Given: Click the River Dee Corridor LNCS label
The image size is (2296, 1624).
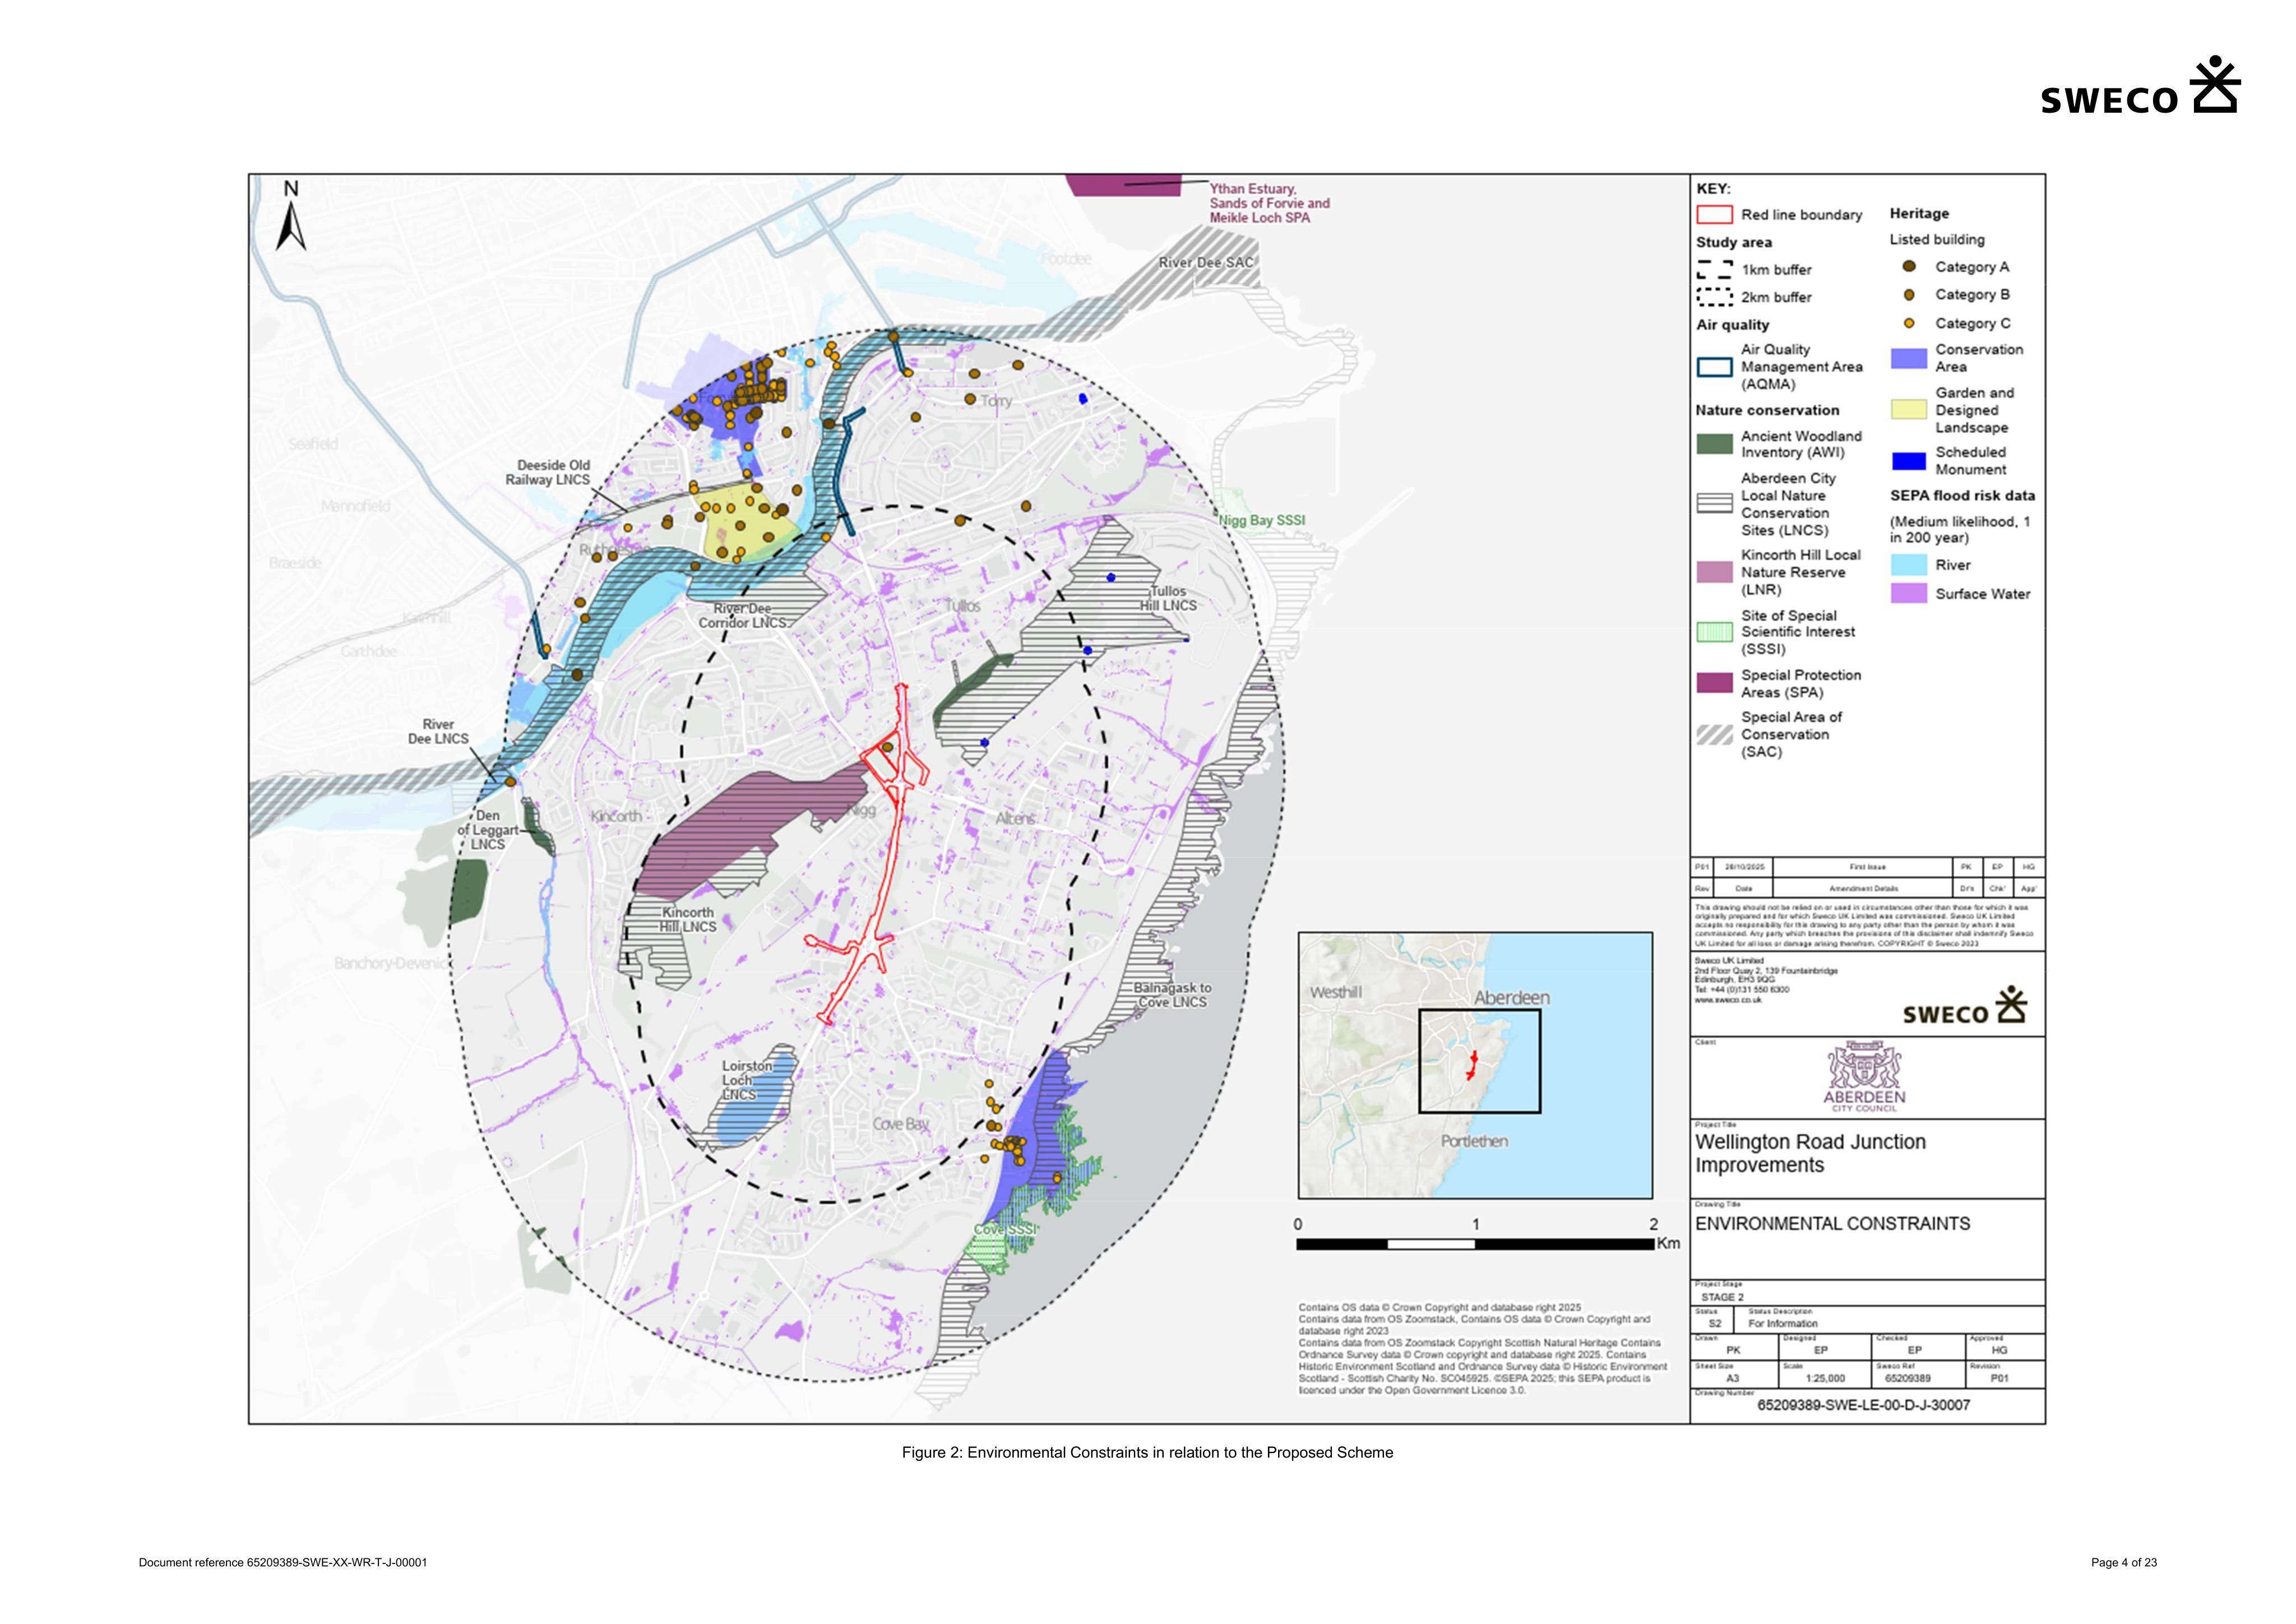Looking at the screenshot, I should tap(743, 615).
